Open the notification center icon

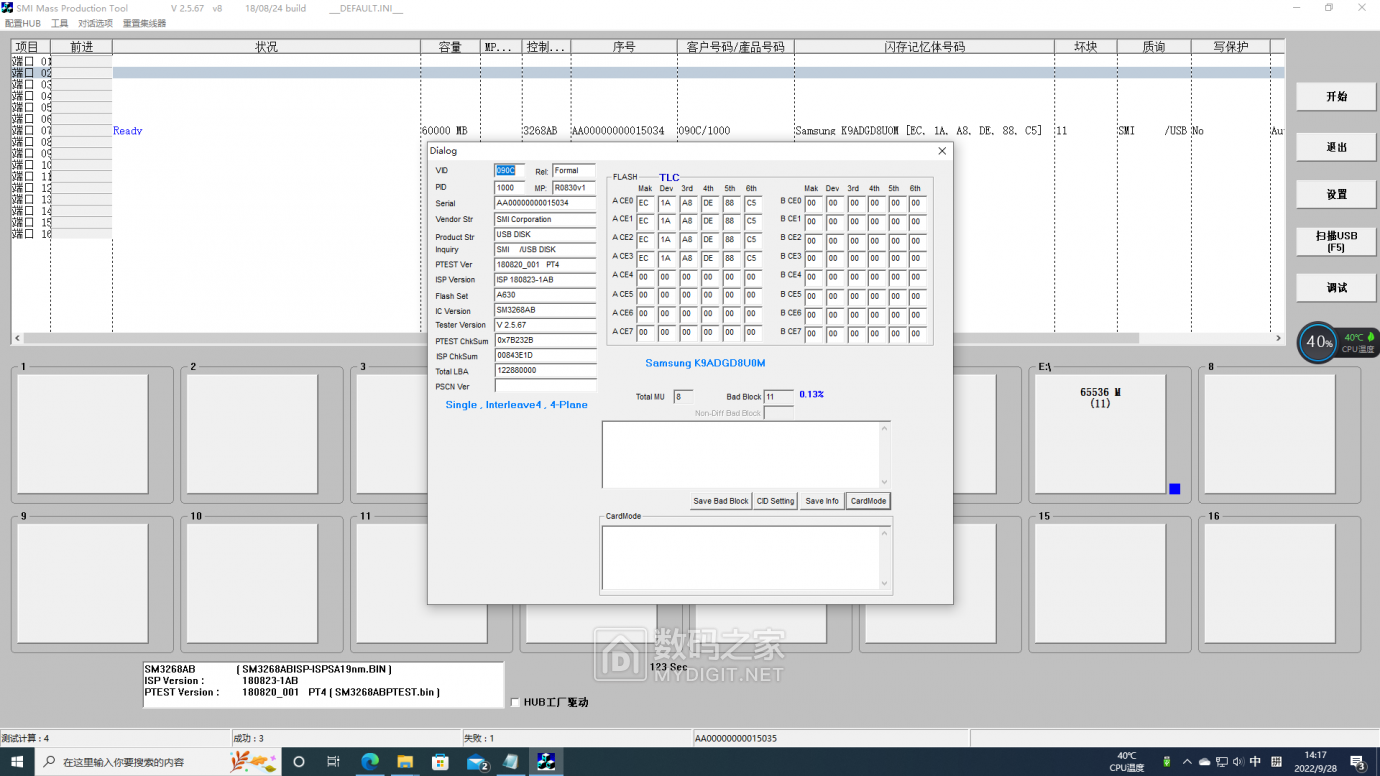point(1359,762)
